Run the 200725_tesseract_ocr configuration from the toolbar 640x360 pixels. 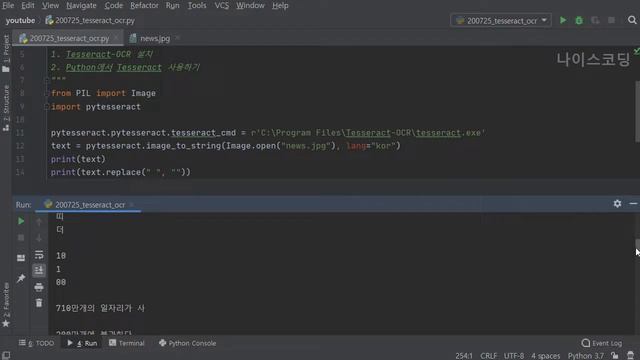(563, 20)
